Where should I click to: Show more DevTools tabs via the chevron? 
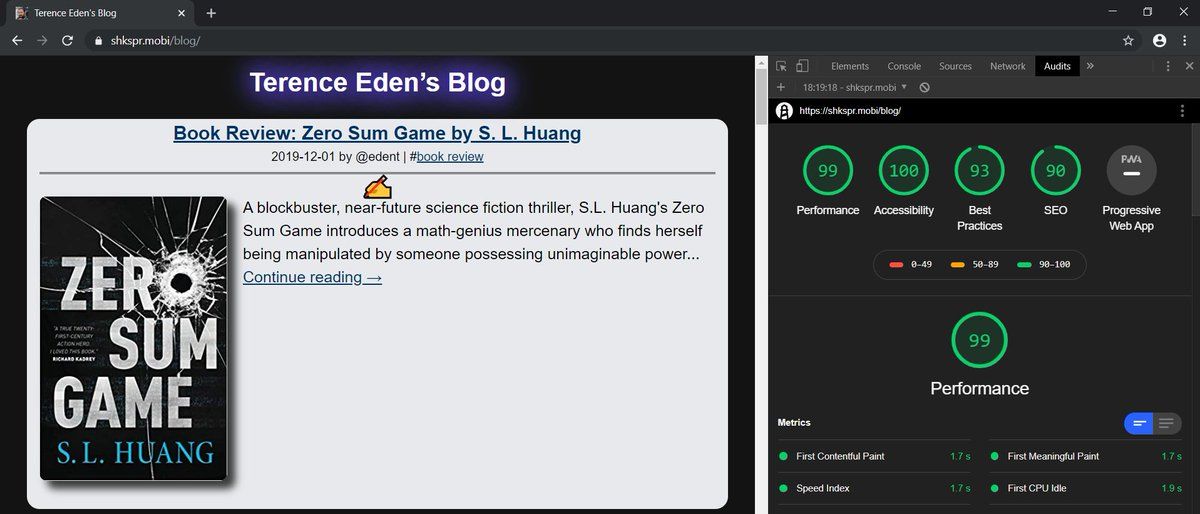(x=1089, y=66)
